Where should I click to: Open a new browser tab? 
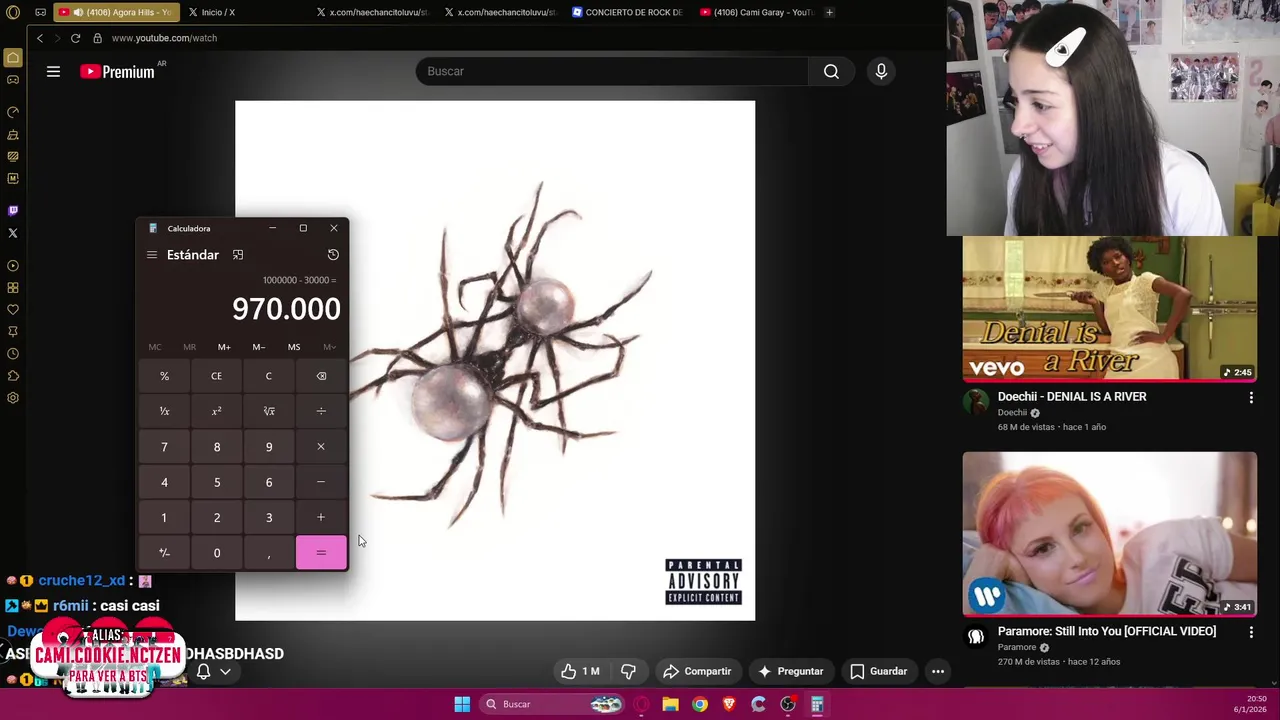coord(829,12)
